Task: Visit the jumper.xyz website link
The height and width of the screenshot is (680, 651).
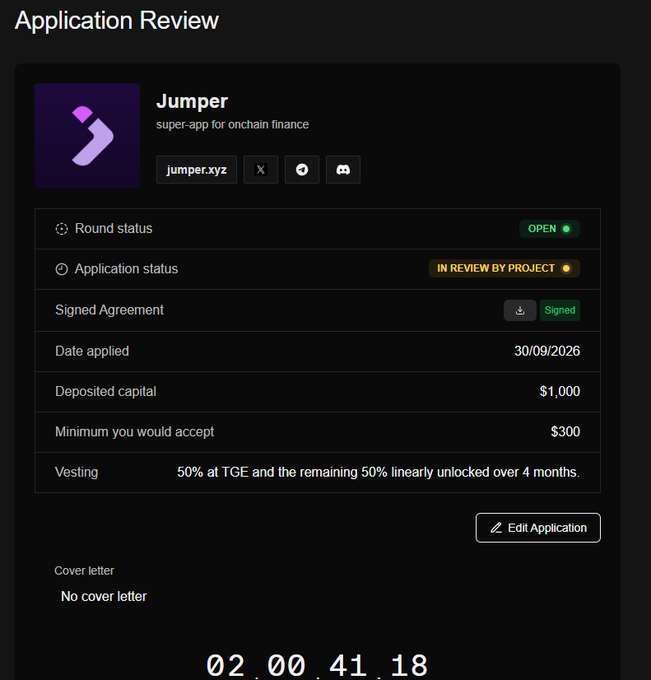Action: tap(196, 170)
